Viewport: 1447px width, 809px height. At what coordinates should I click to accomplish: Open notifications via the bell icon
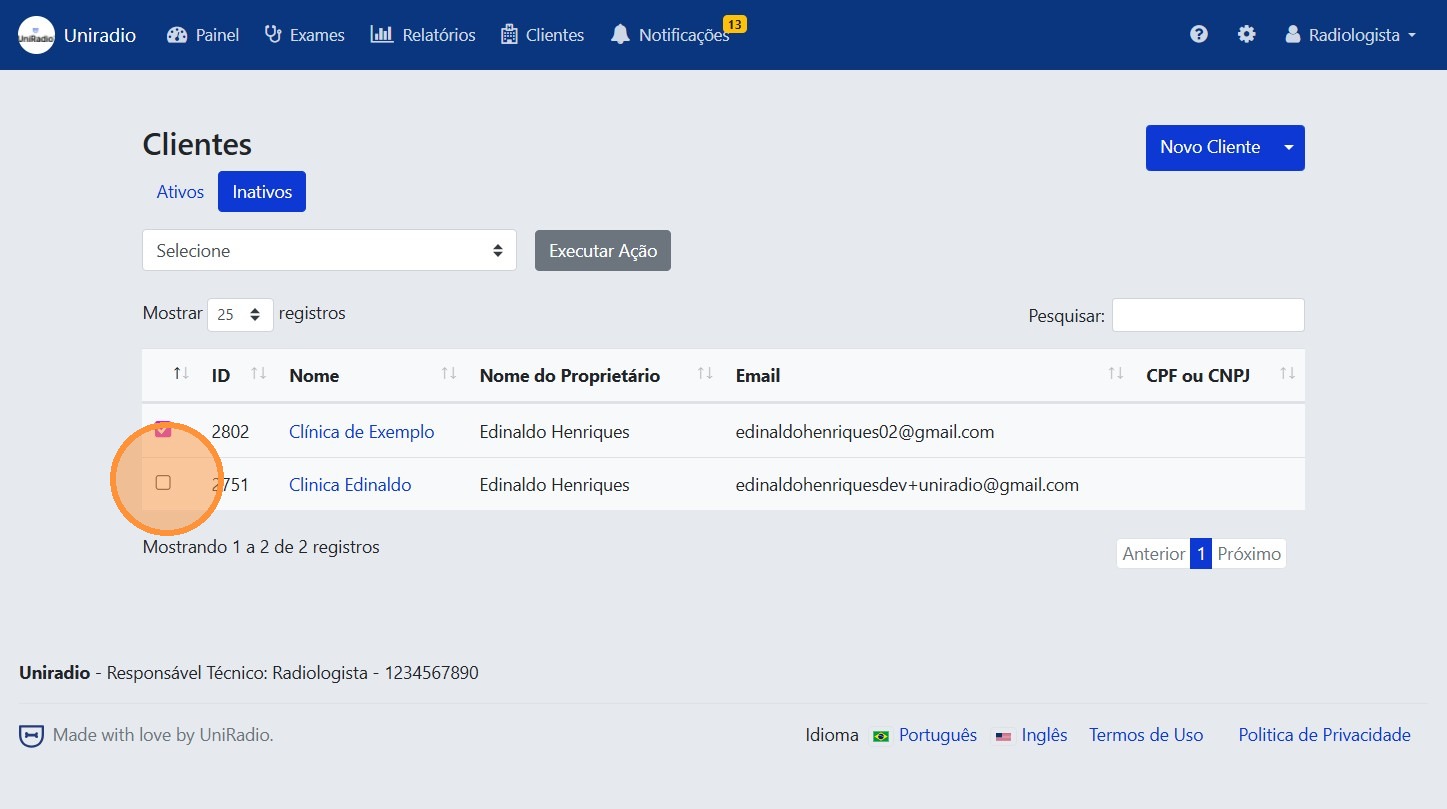pyautogui.click(x=621, y=35)
